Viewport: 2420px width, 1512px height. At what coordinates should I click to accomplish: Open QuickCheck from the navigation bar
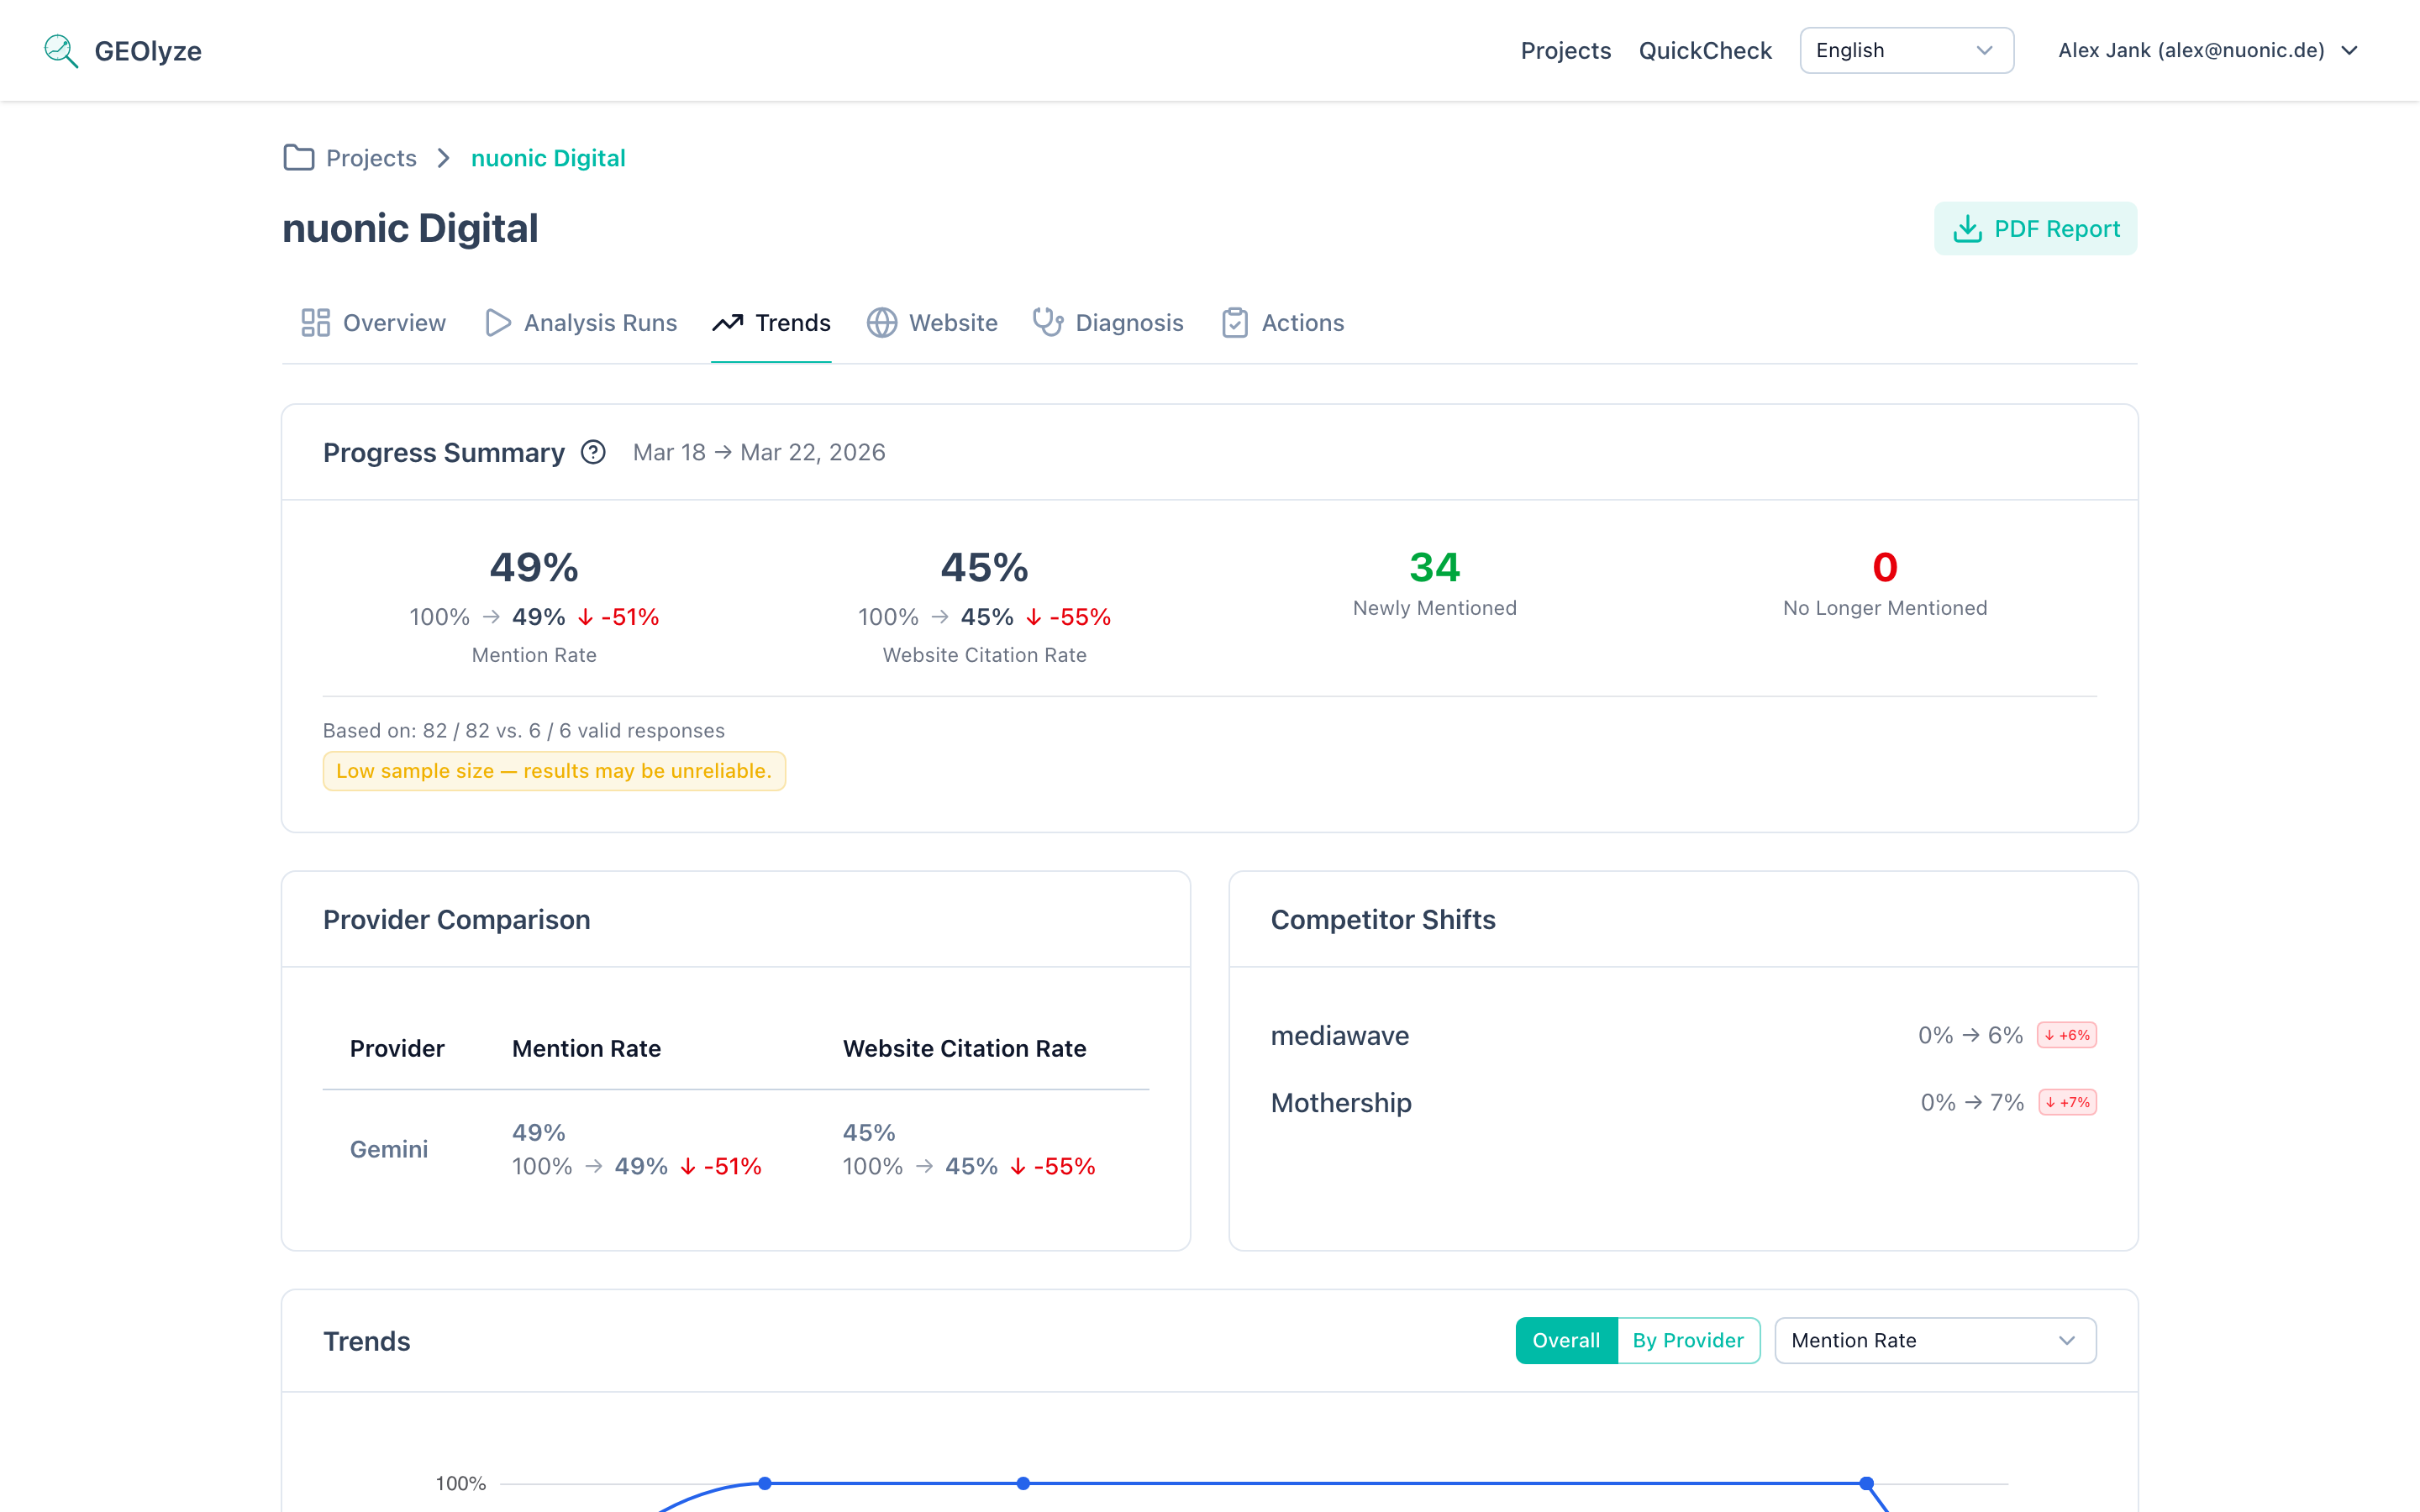point(1704,50)
